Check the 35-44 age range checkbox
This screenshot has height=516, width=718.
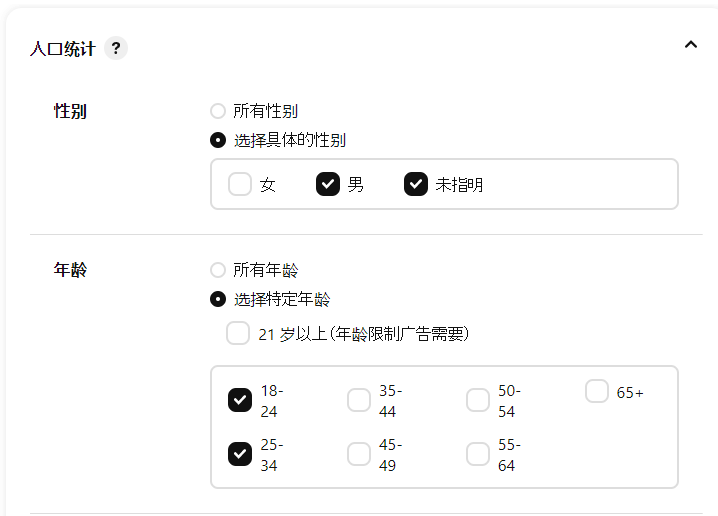tap(359, 400)
